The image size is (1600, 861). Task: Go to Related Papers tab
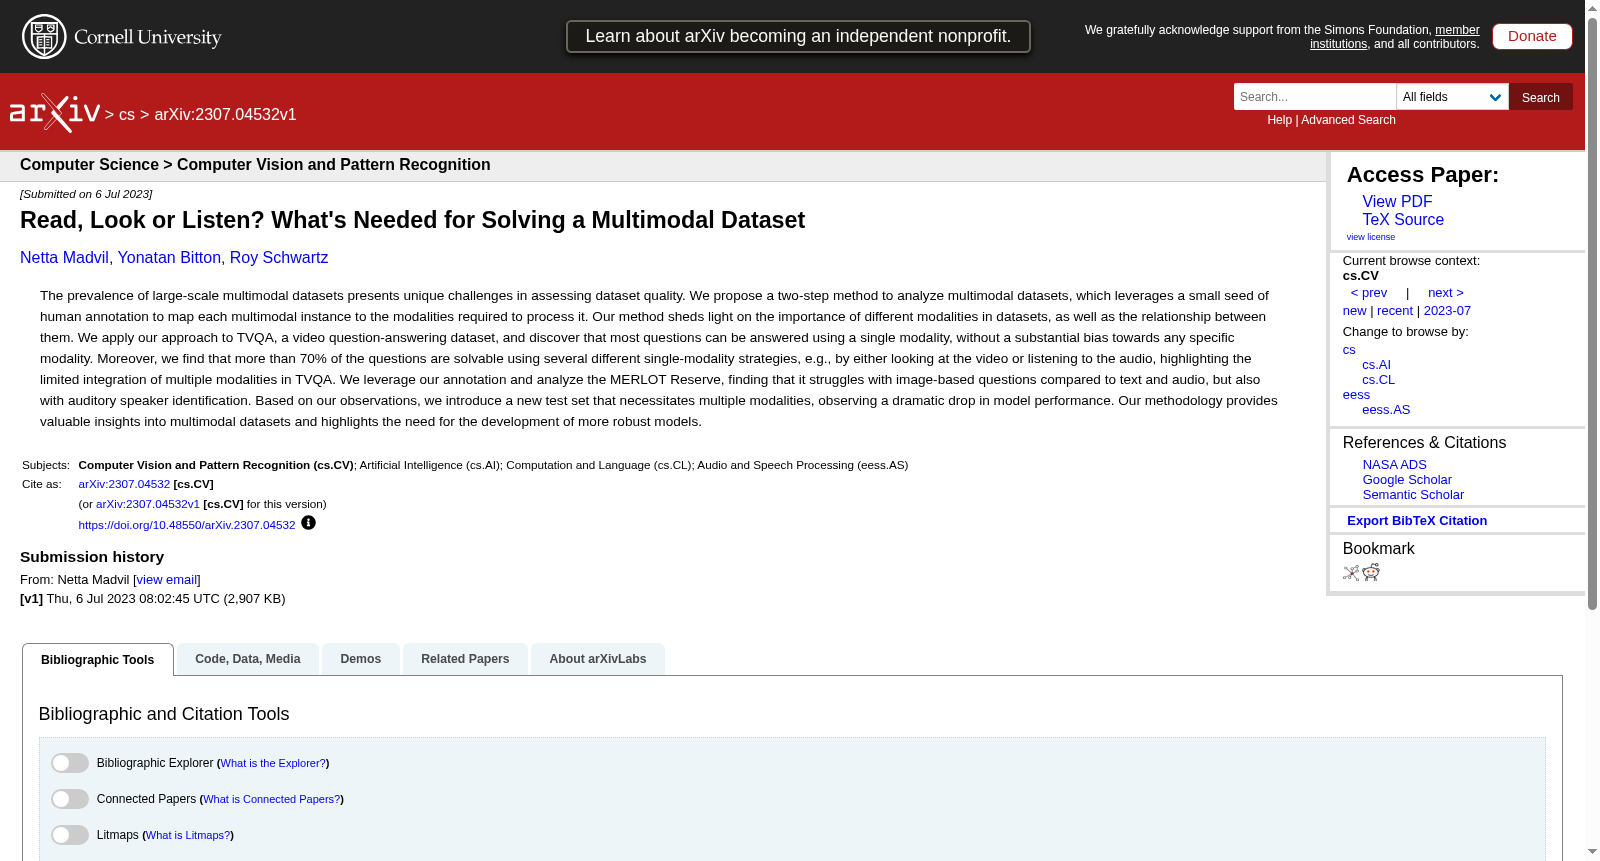(465, 659)
